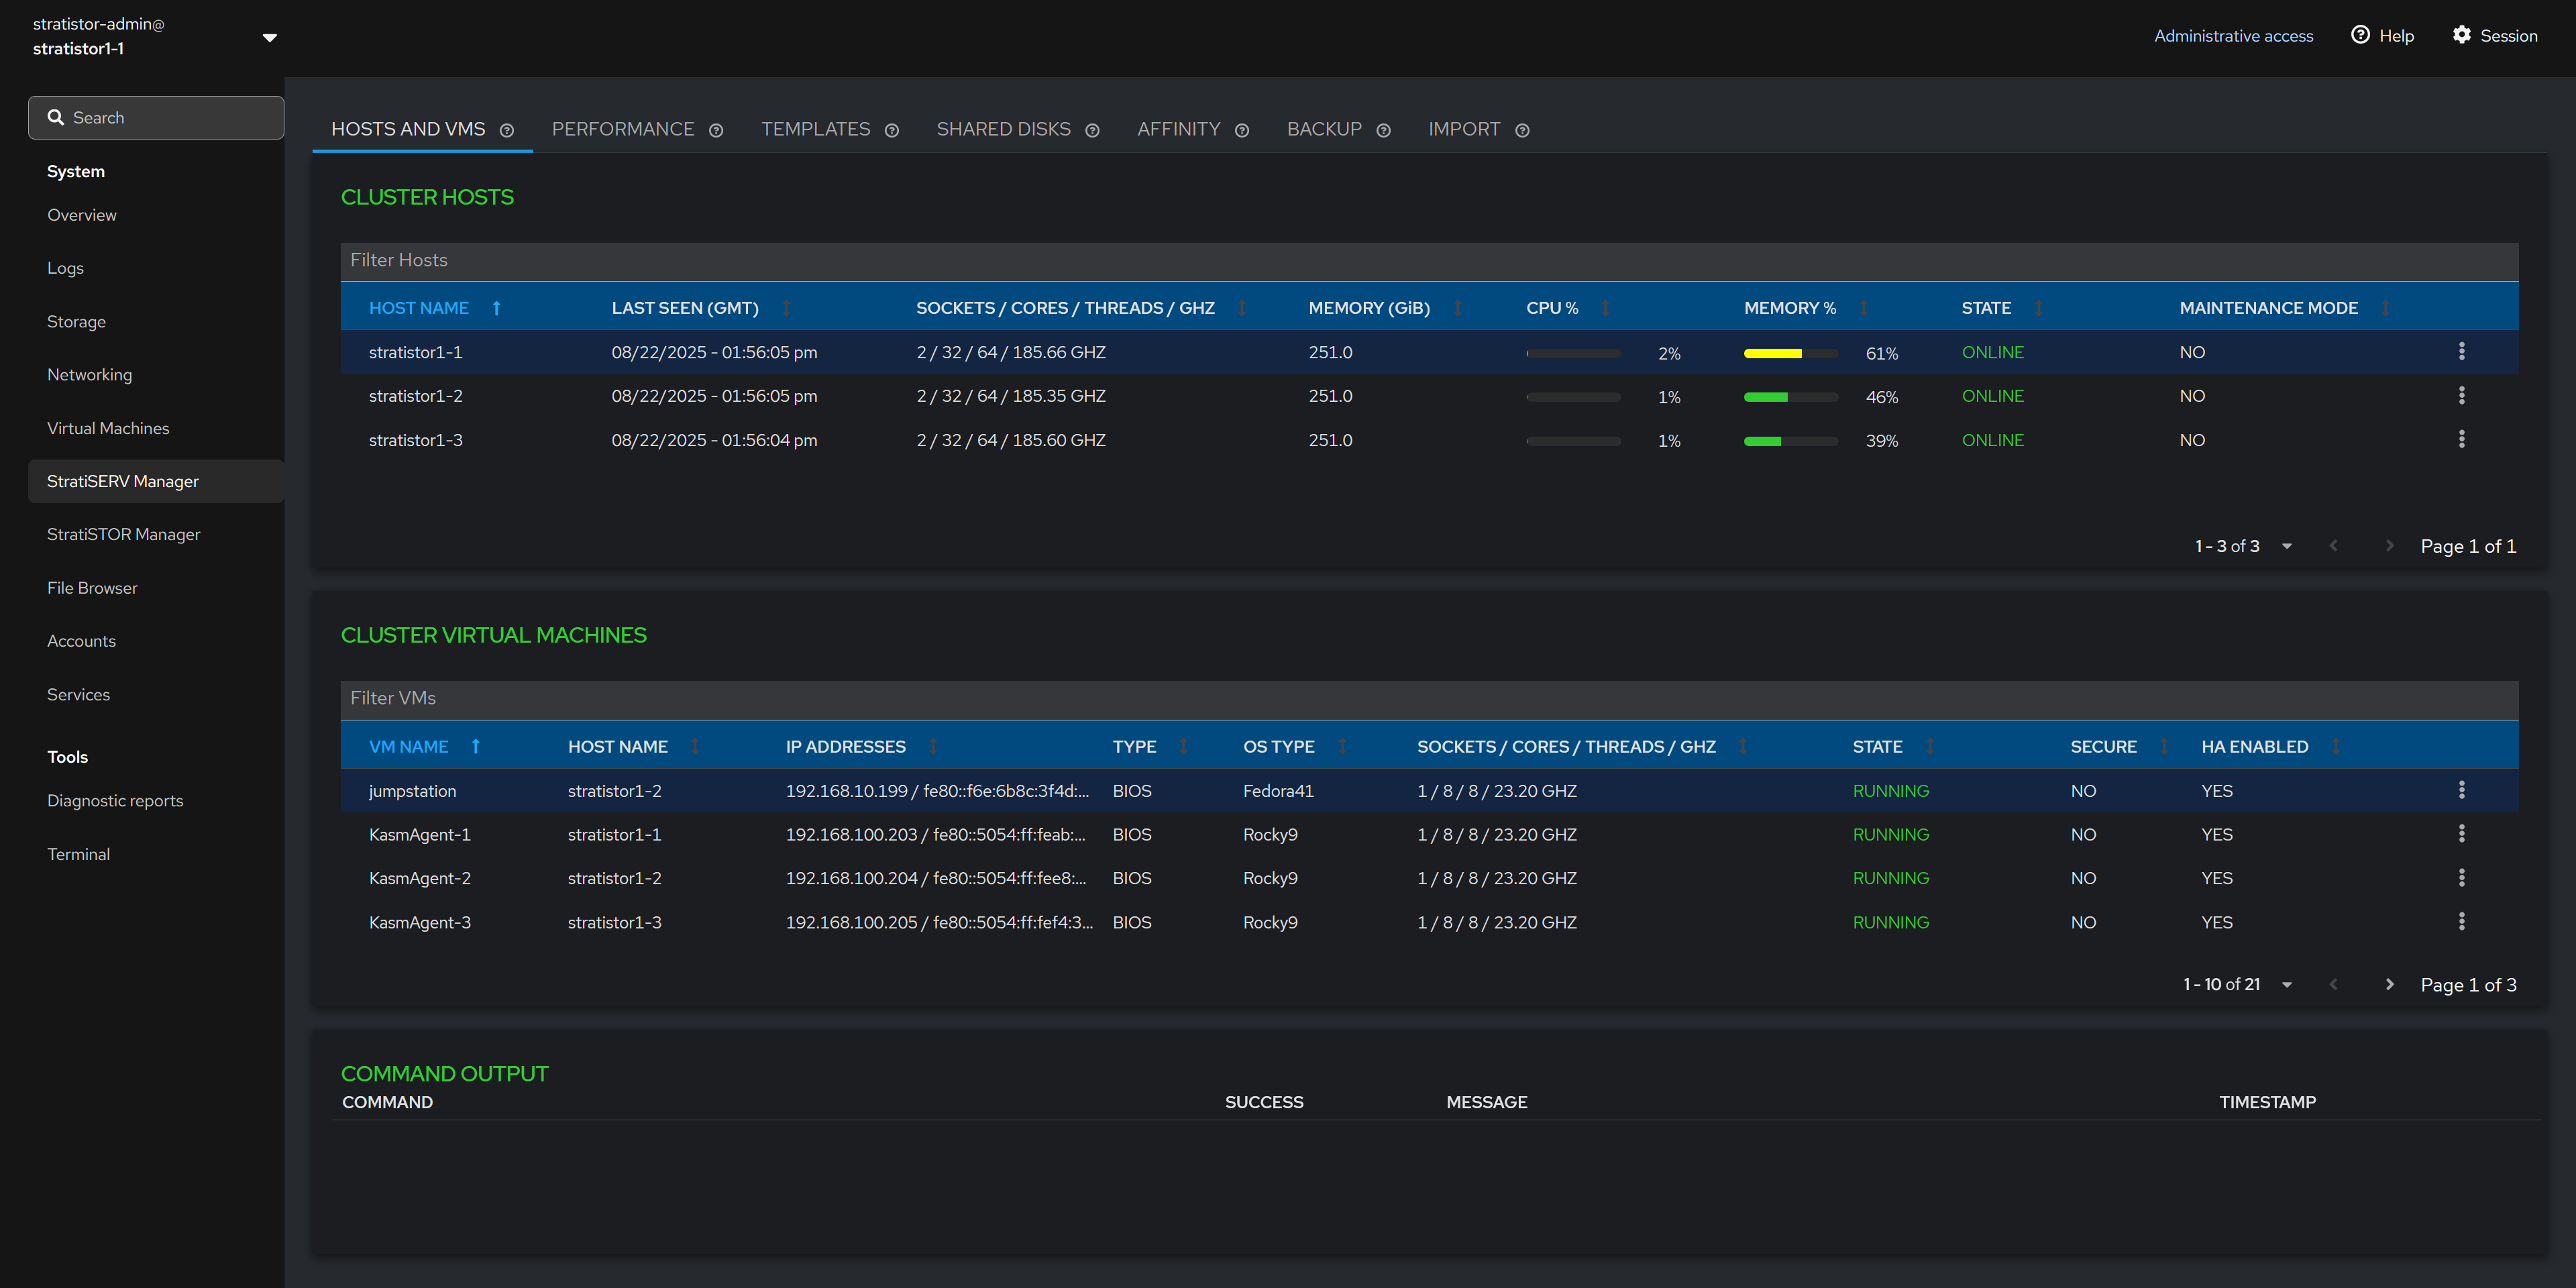This screenshot has width=2576, height=1288.
Task: Sort VMs by STATE column
Action: coord(1930,746)
